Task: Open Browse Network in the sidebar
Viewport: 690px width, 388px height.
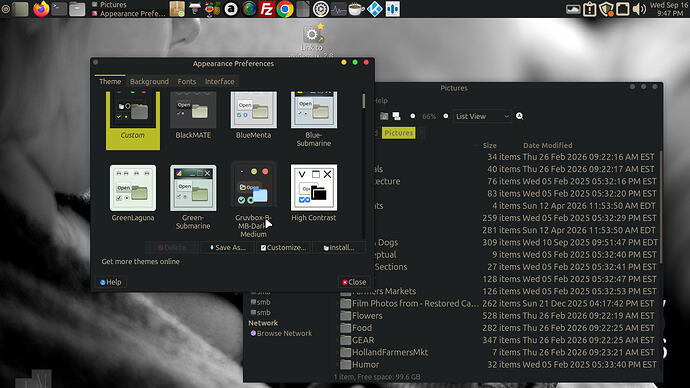Action: click(281, 333)
